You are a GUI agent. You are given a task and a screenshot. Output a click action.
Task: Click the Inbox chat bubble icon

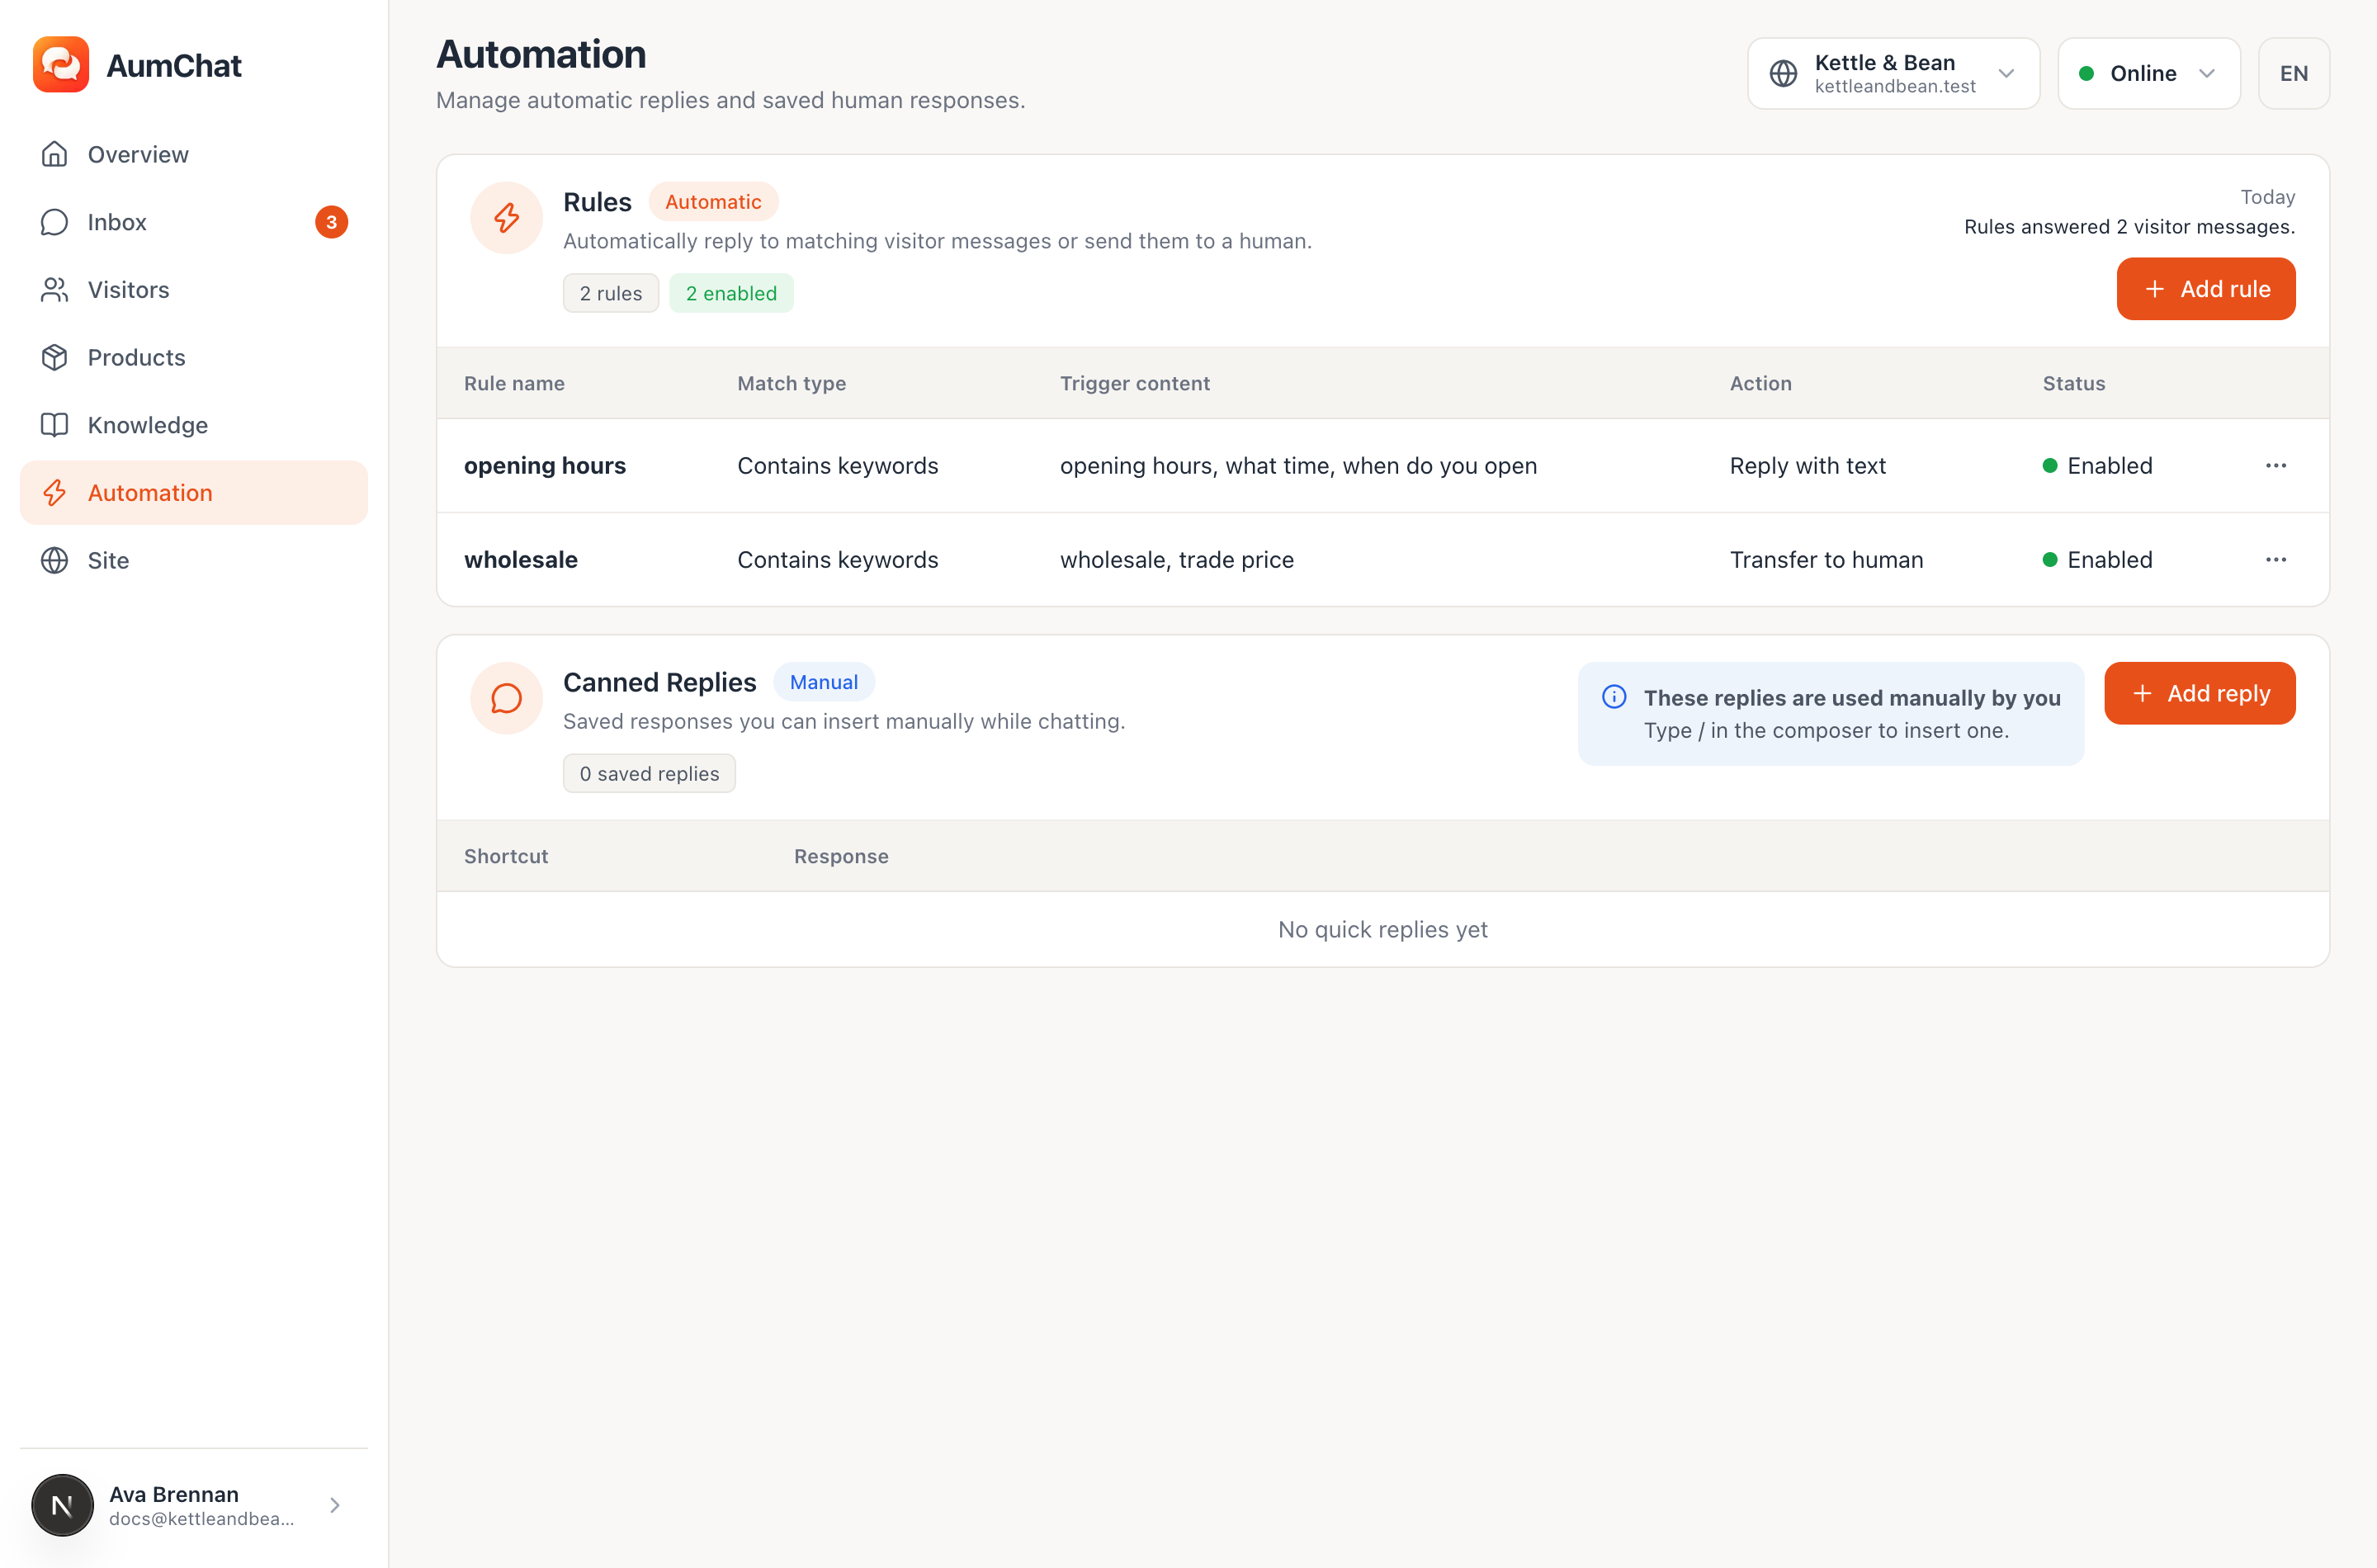click(x=54, y=222)
